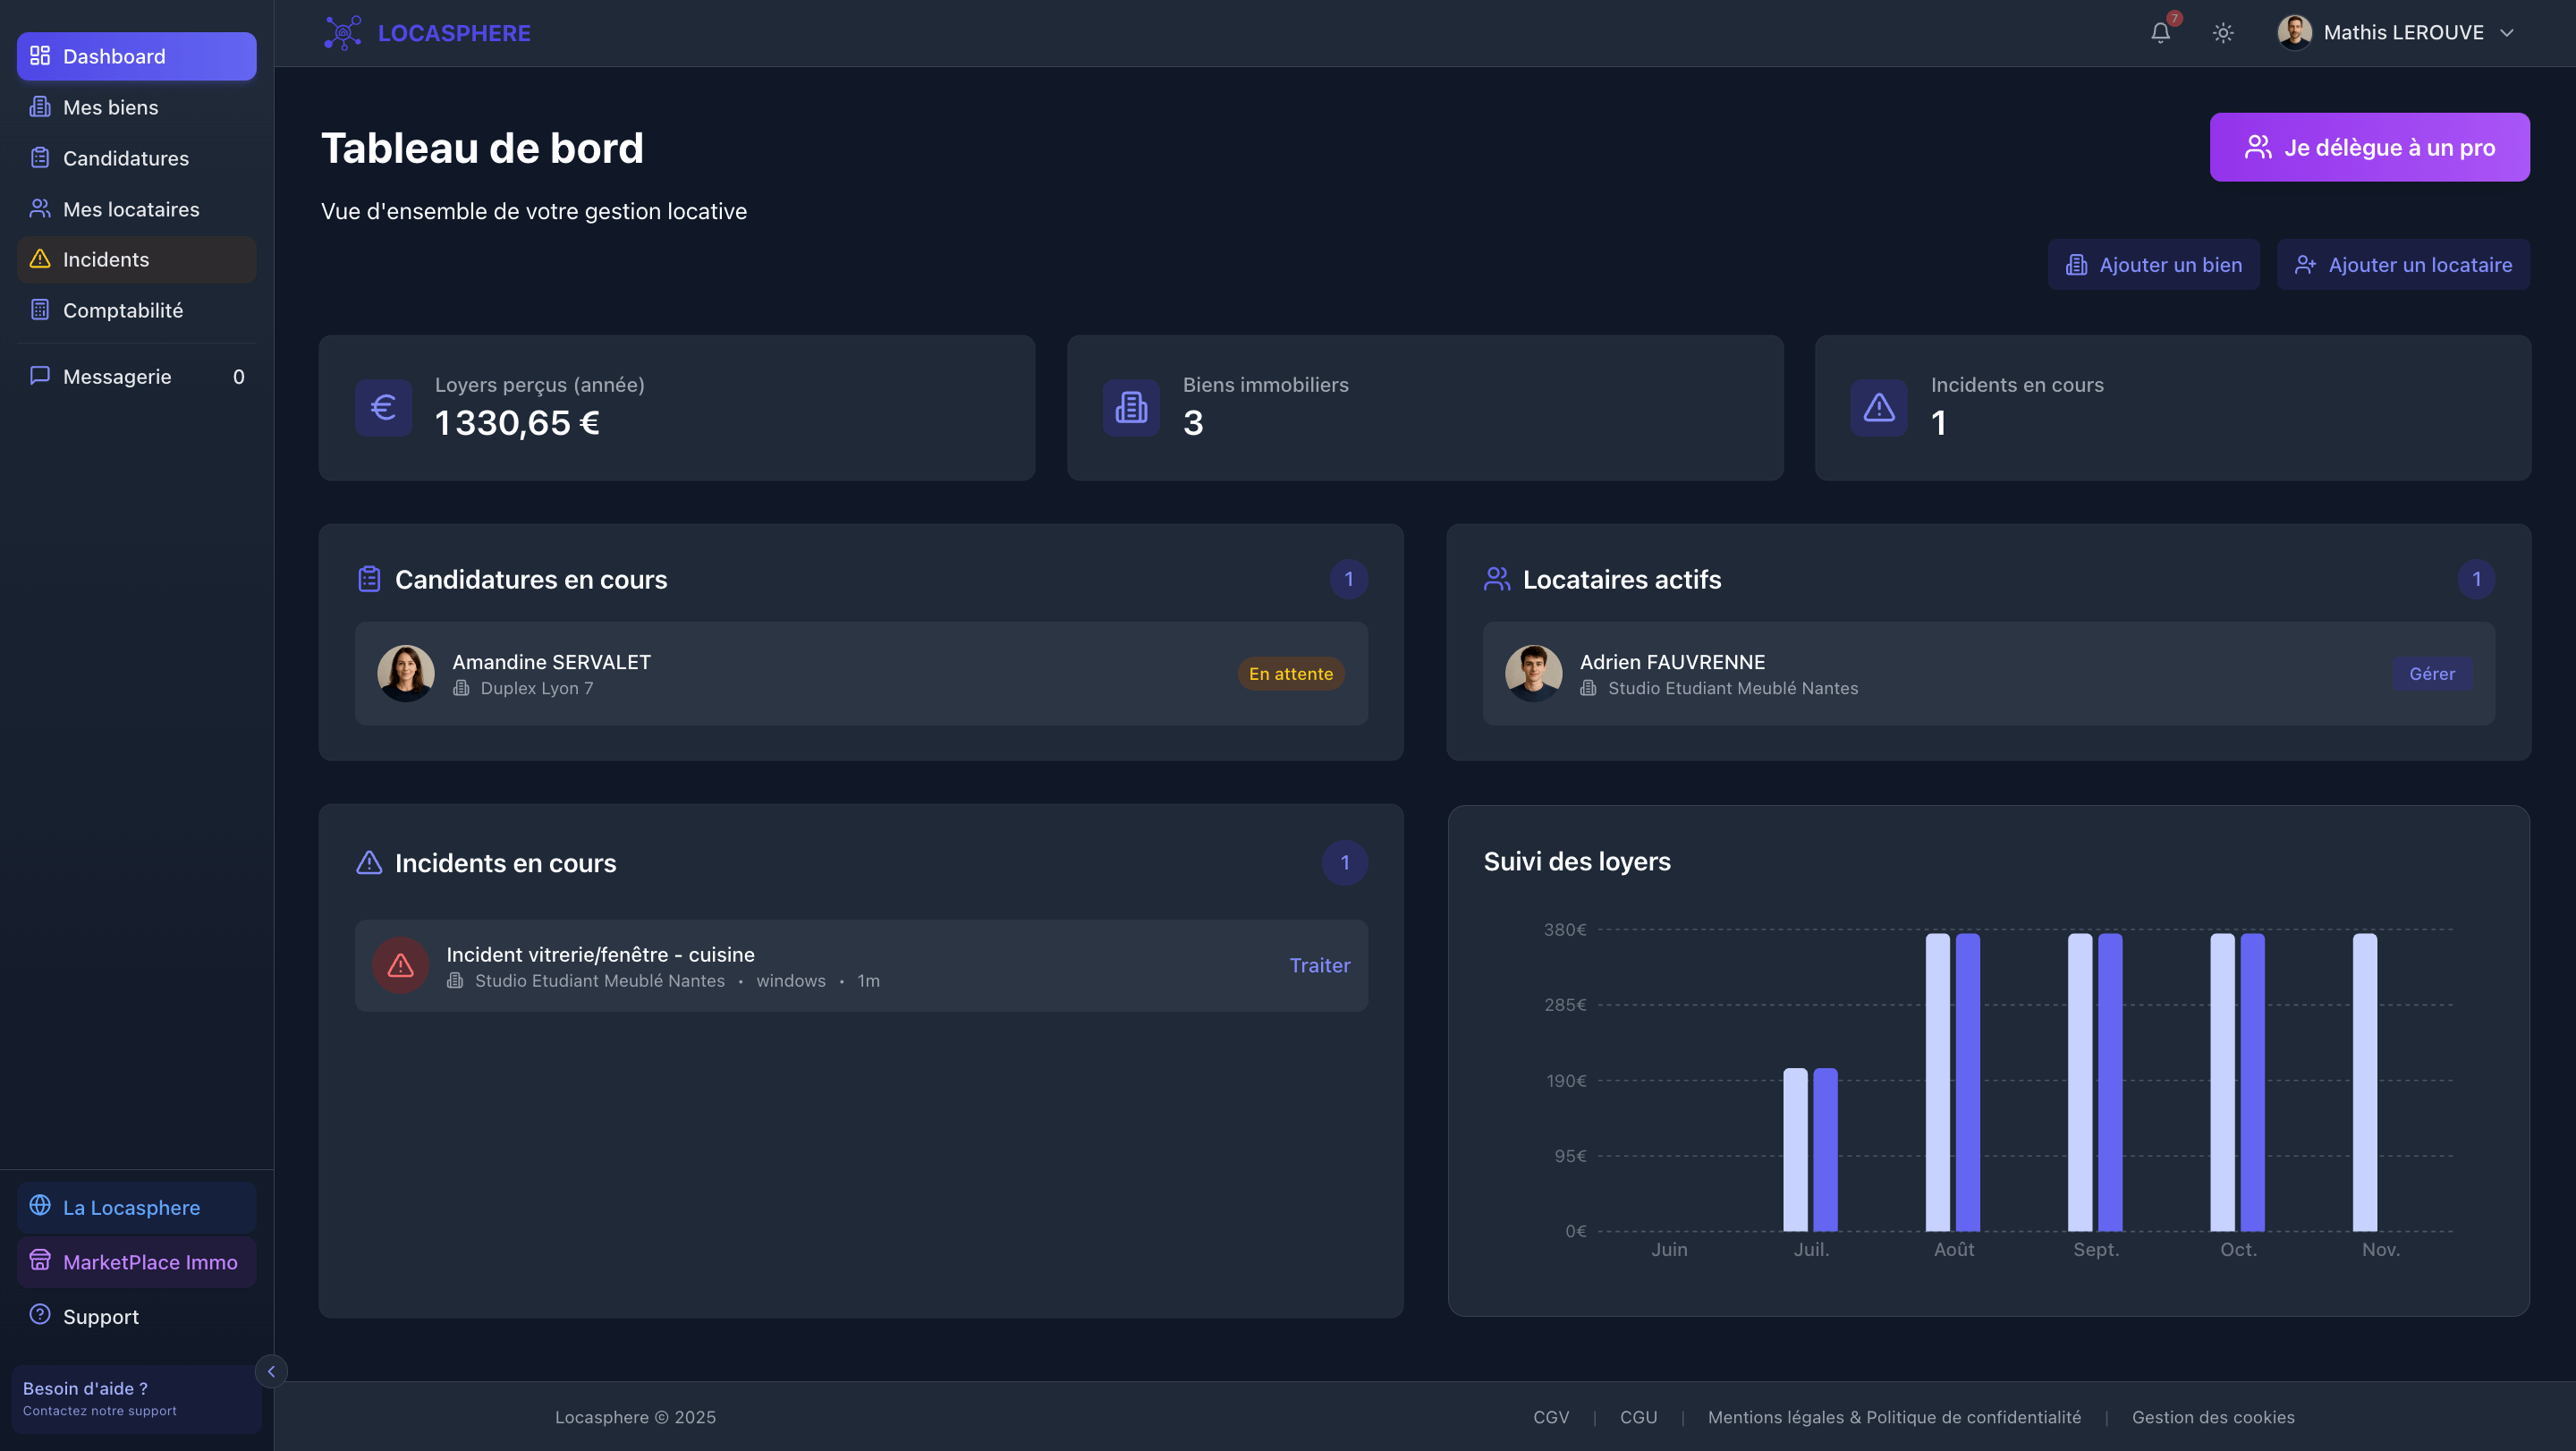Open the MarketPlace Immo store icon
The image size is (2576, 1451).
pyautogui.click(x=40, y=1261)
